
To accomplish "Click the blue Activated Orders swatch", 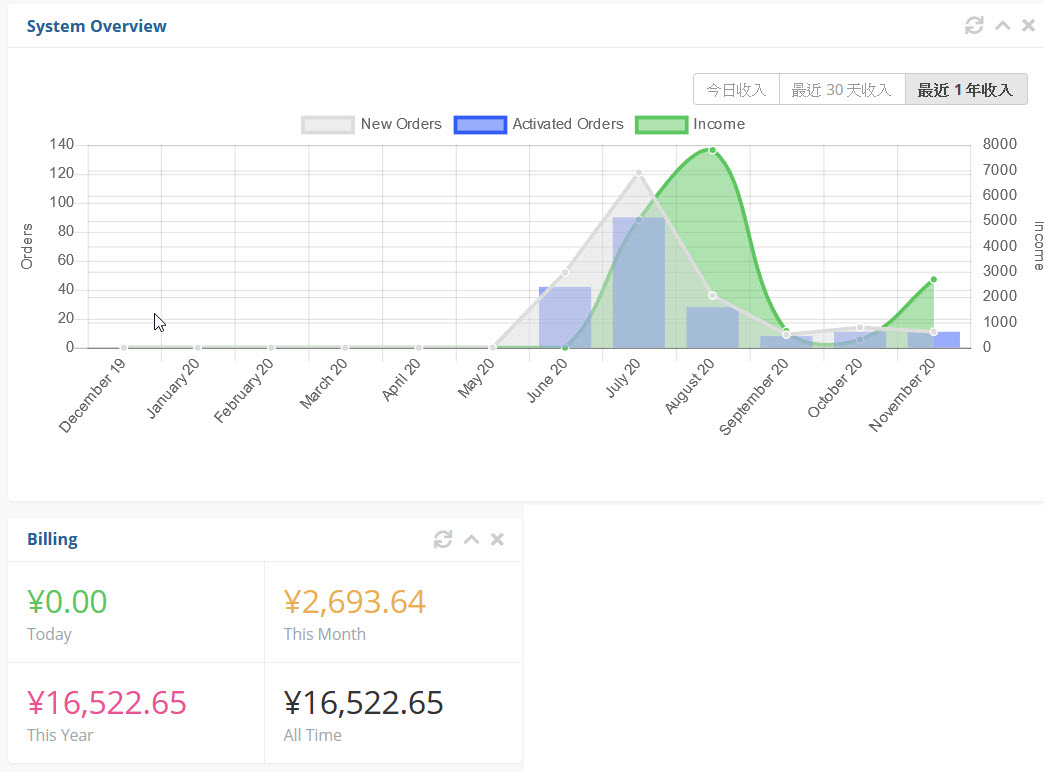I will (x=480, y=124).
